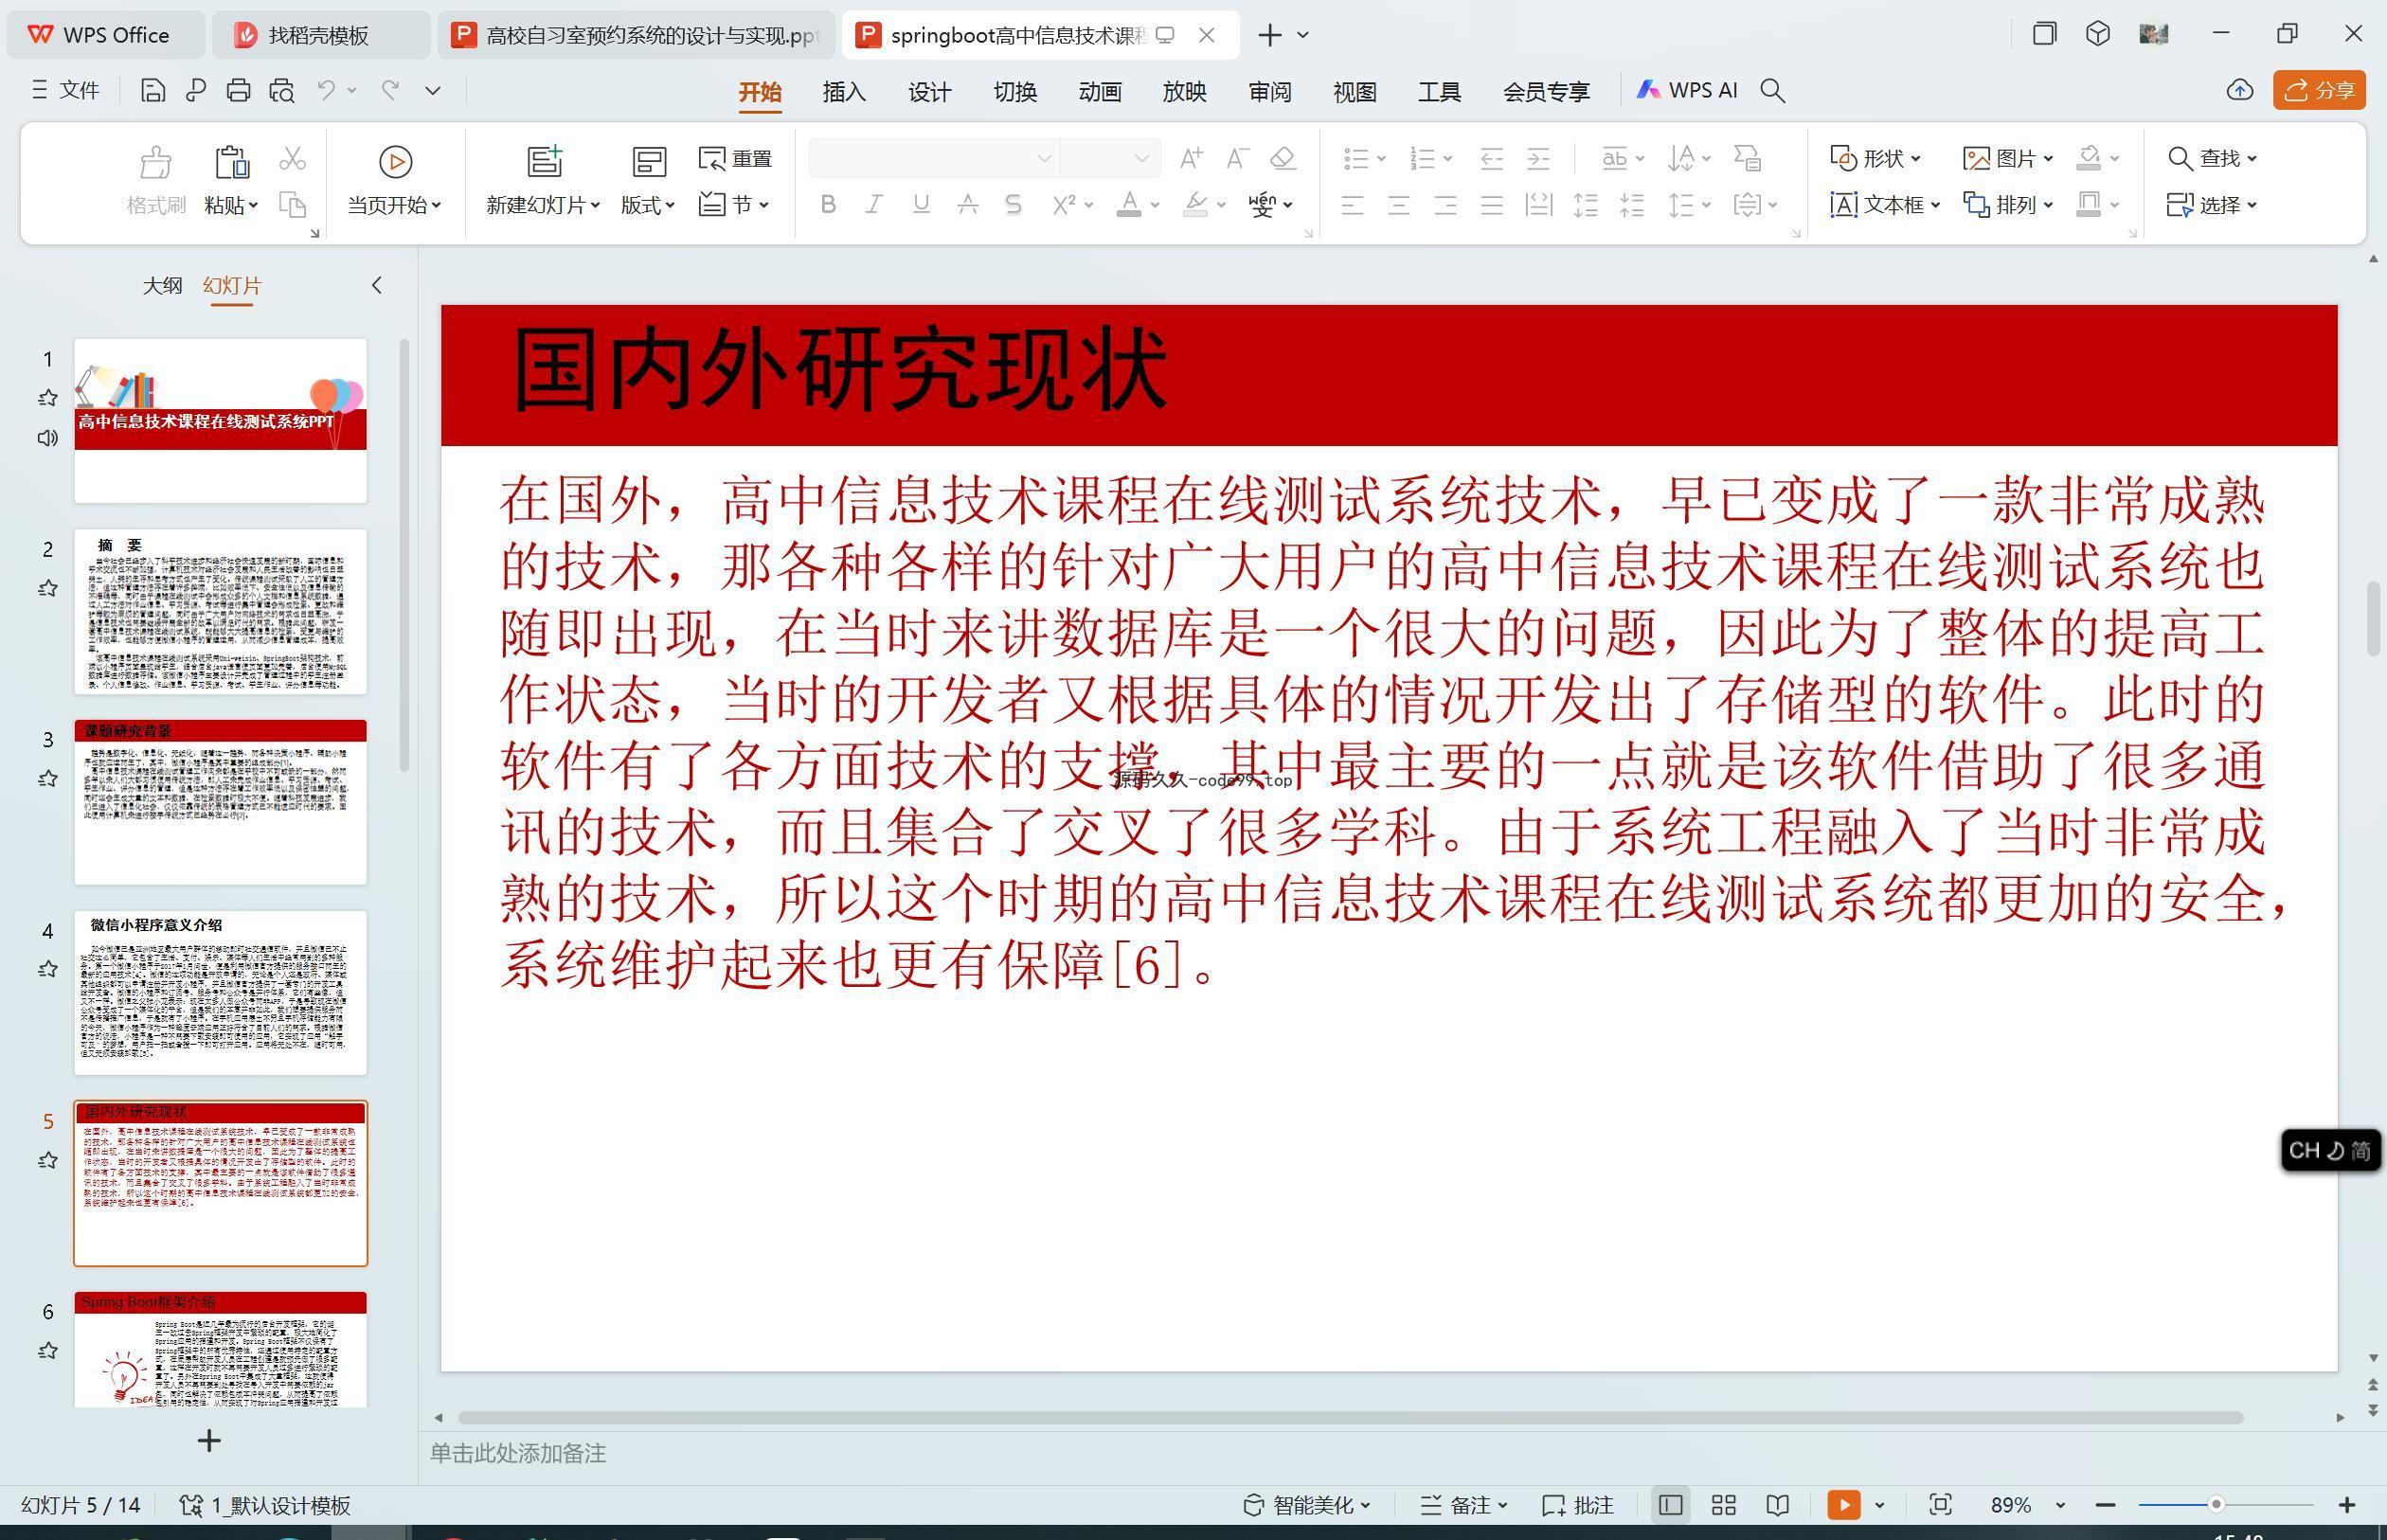Open the 动画 ribbon tab
The width and height of the screenshot is (2387, 1540).
[x=1100, y=92]
